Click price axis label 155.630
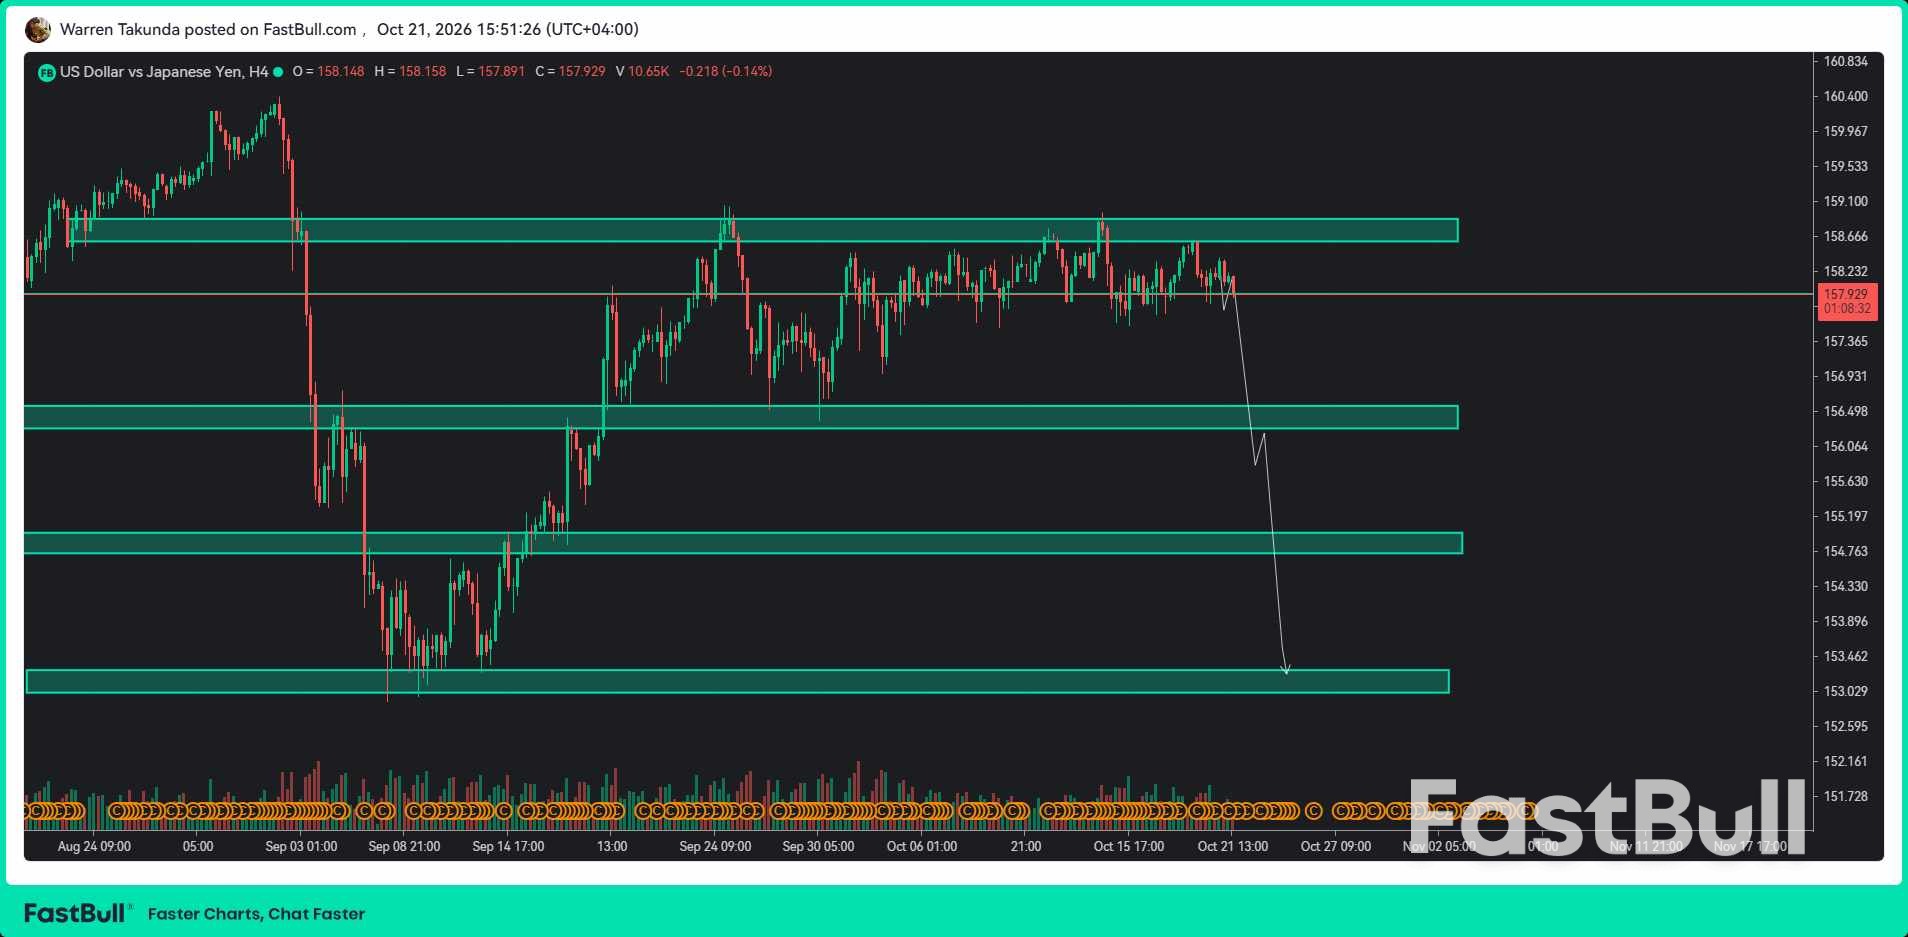 click(x=1845, y=481)
